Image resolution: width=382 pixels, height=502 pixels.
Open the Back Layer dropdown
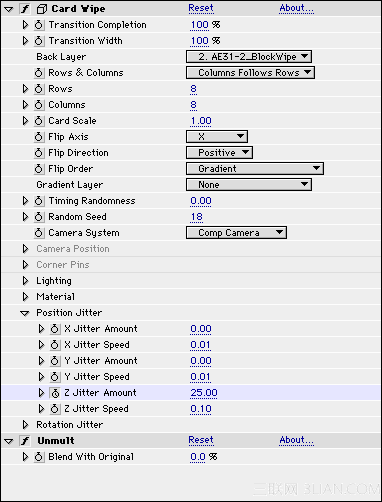(249, 57)
